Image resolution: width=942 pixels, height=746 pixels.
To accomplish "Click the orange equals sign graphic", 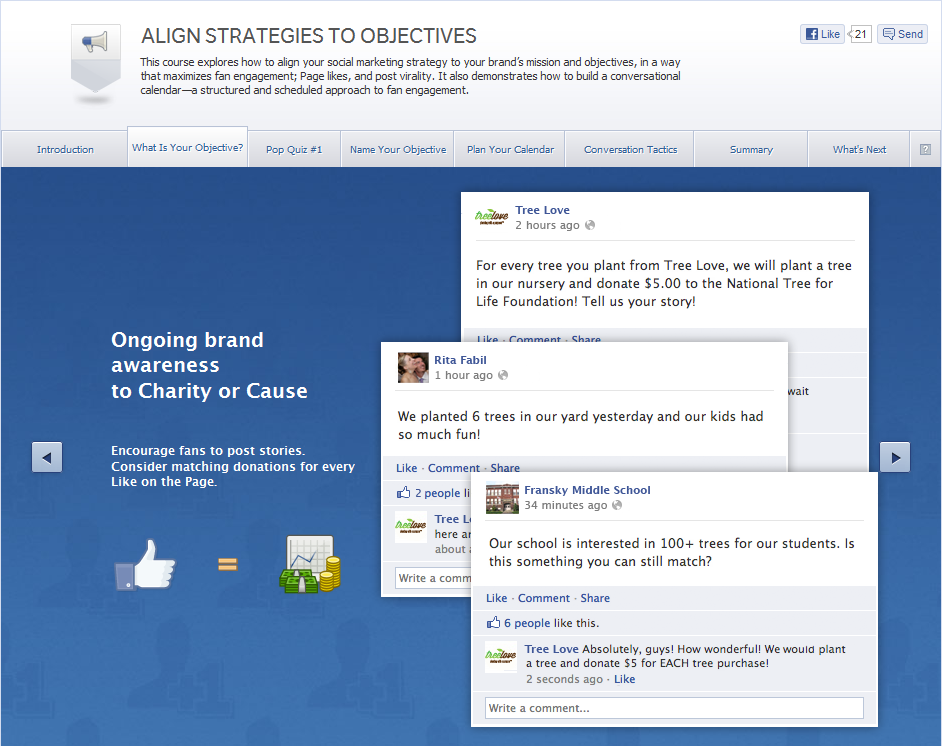I will (x=228, y=564).
